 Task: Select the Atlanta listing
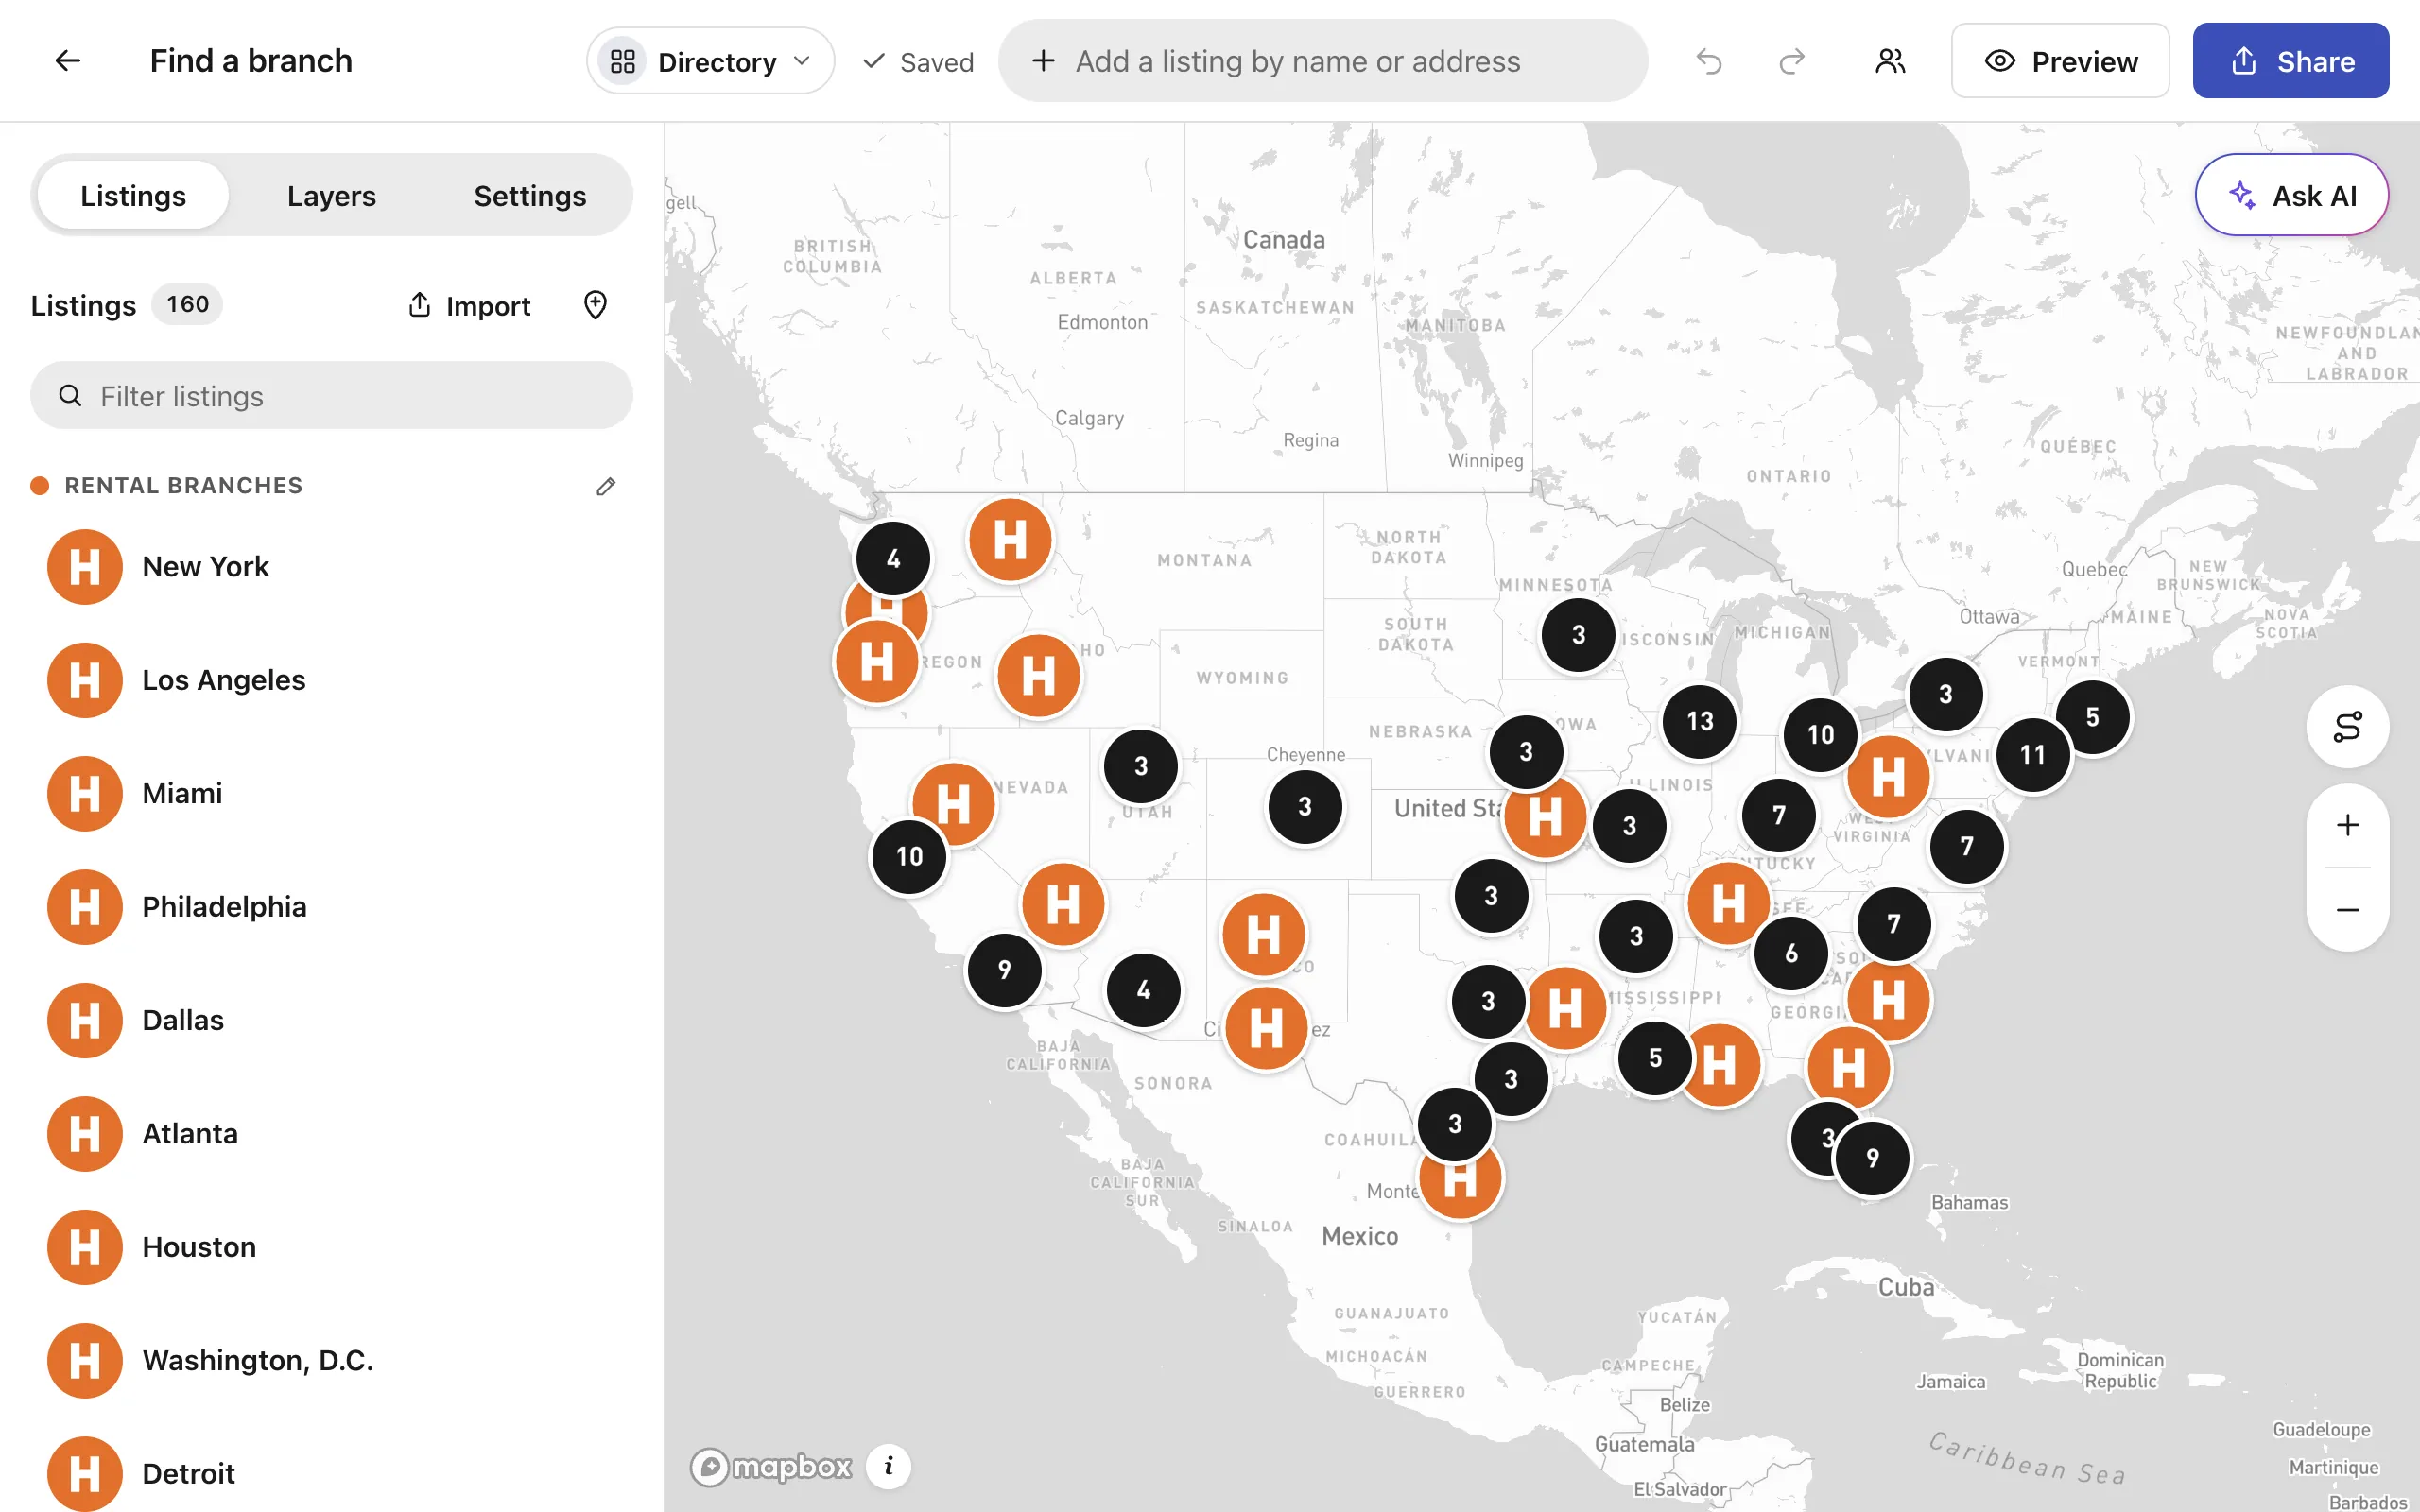(x=331, y=1134)
